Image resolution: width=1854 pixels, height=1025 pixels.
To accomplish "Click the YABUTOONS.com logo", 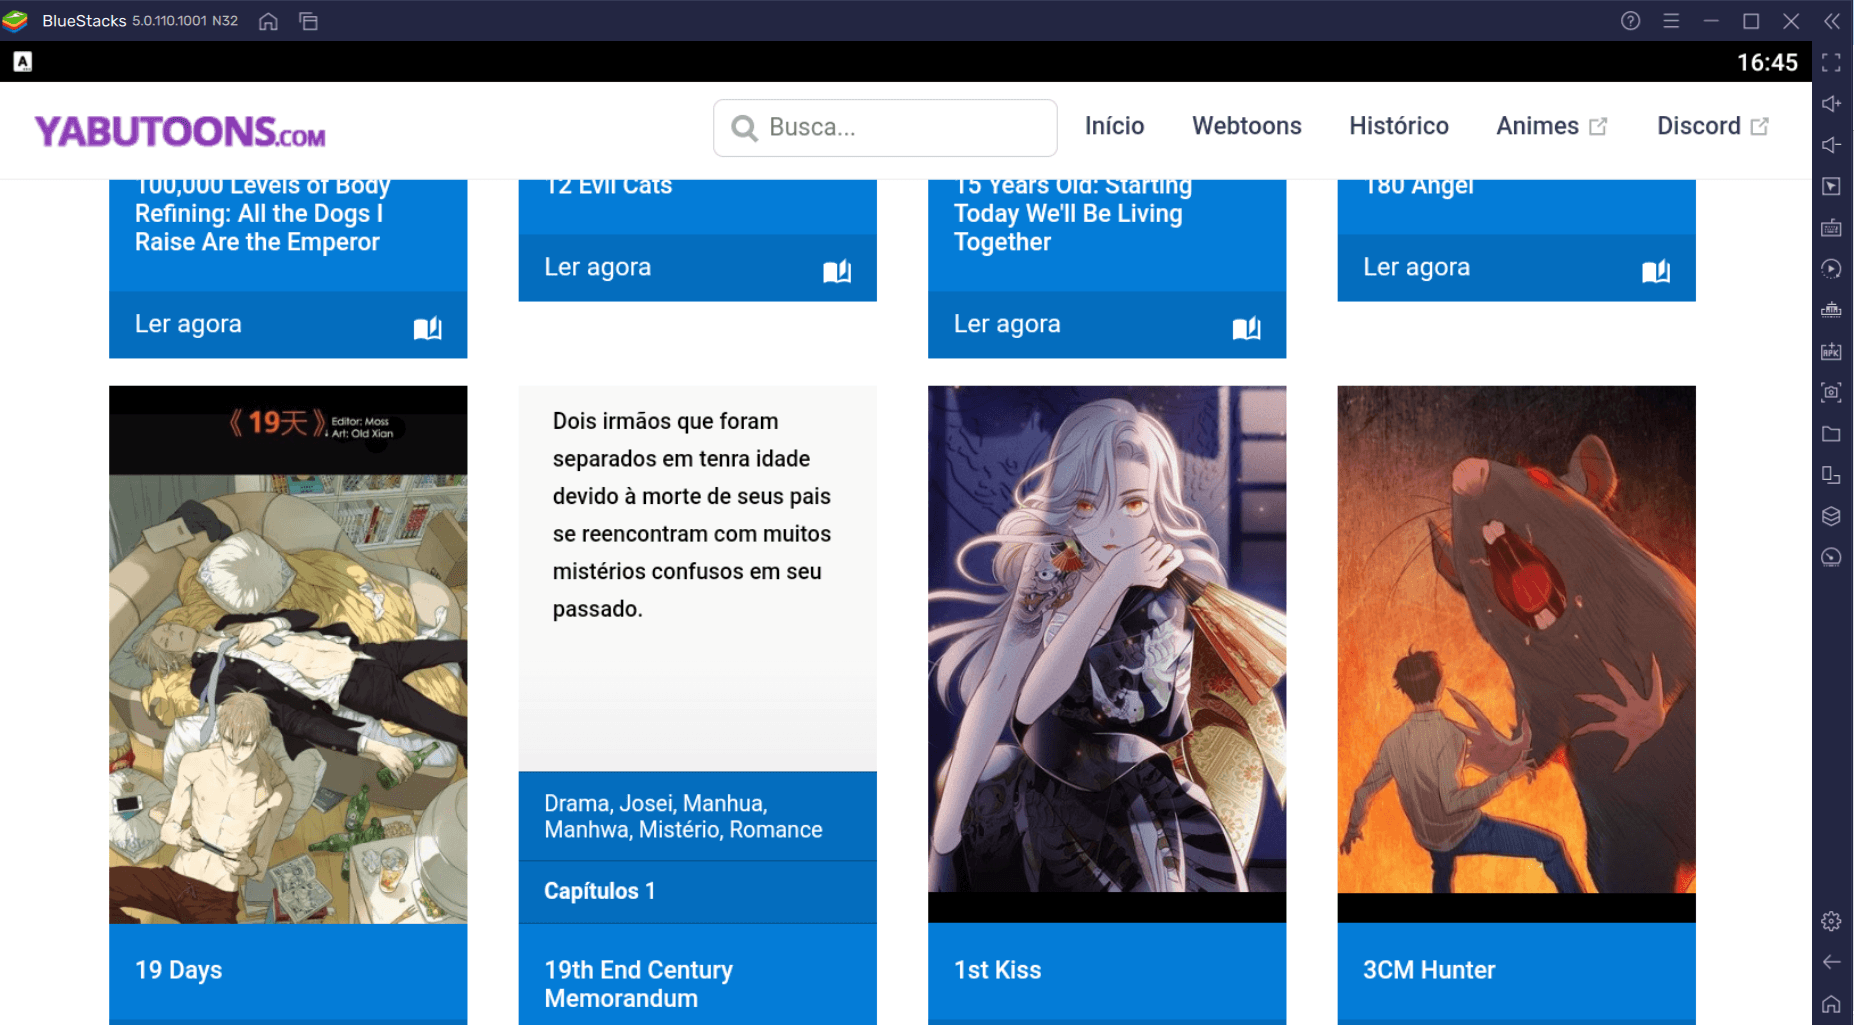I will (x=180, y=132).
